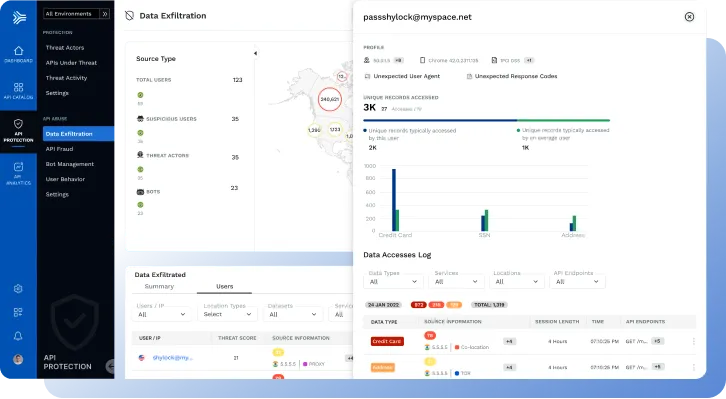Select Data Exfiltration menu item
The image size is (726, 399).
click(78, 134)
